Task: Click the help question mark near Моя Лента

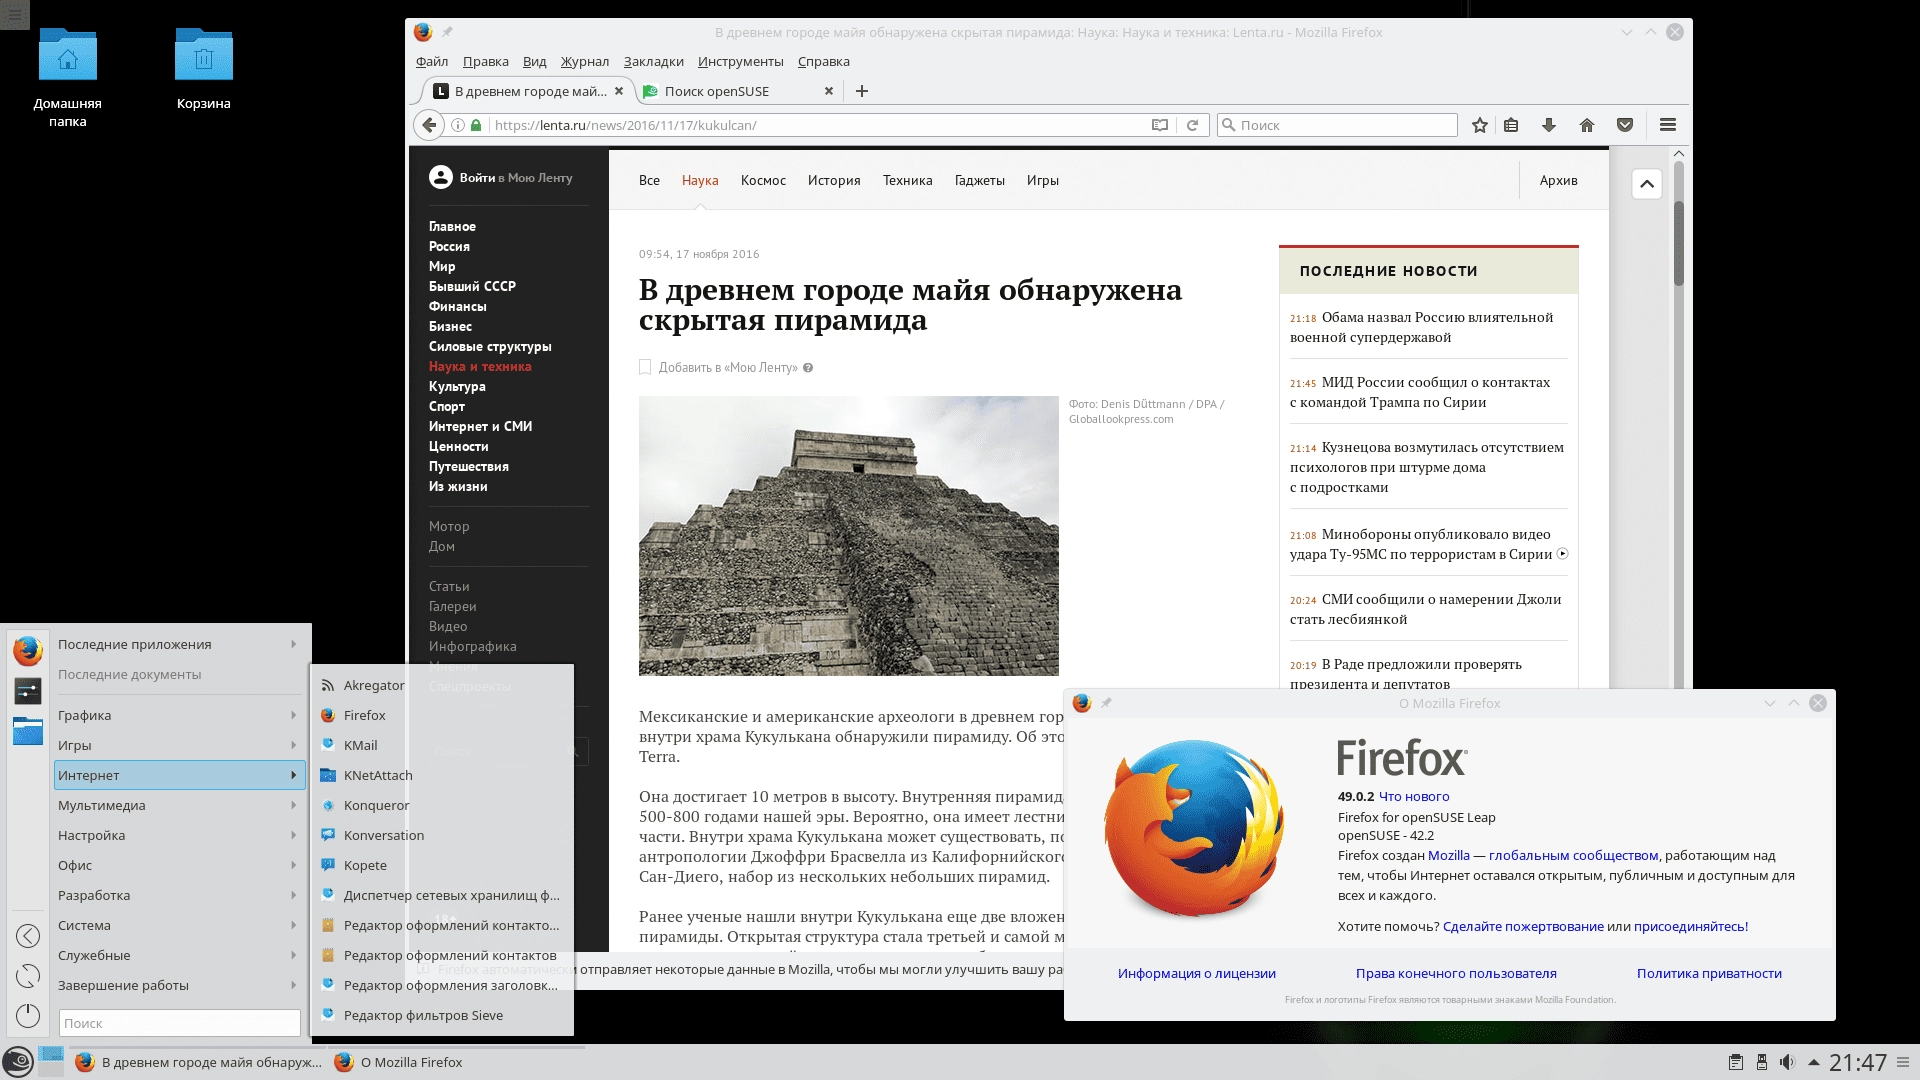Action: 808,368
